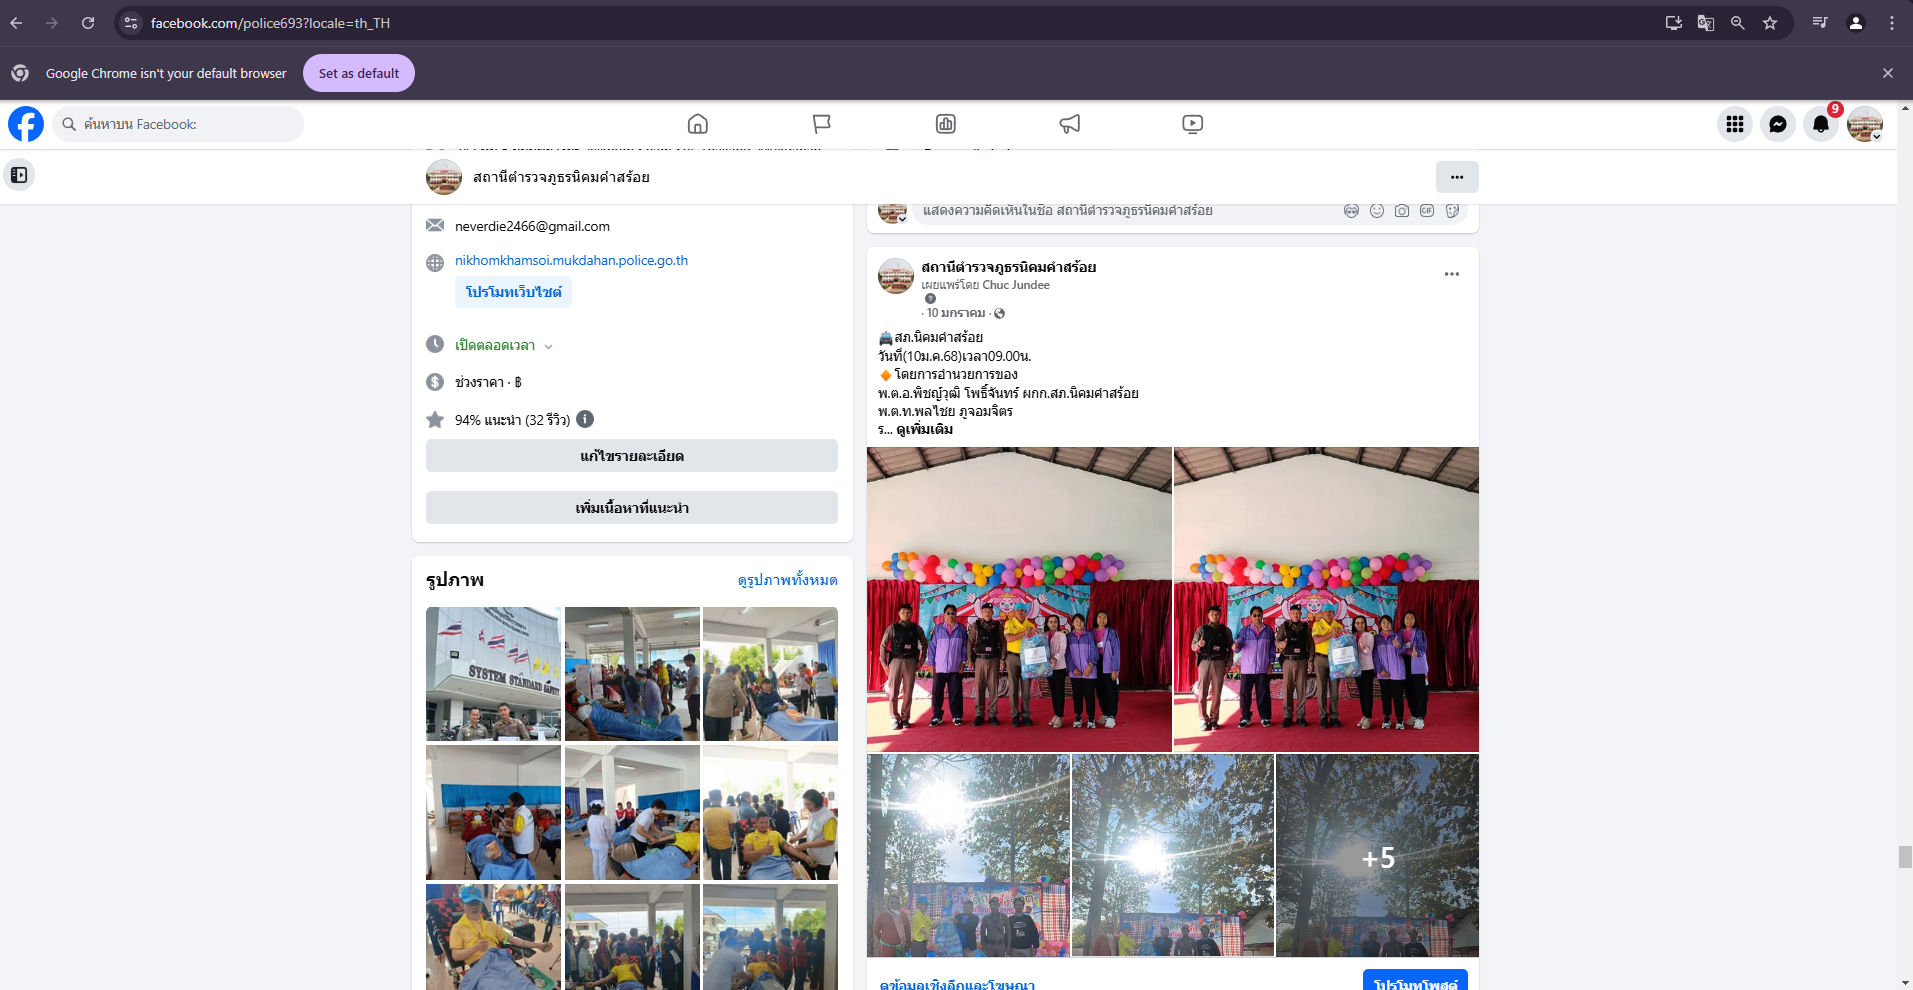Expand the opening hours dropdown

point(548,346)
